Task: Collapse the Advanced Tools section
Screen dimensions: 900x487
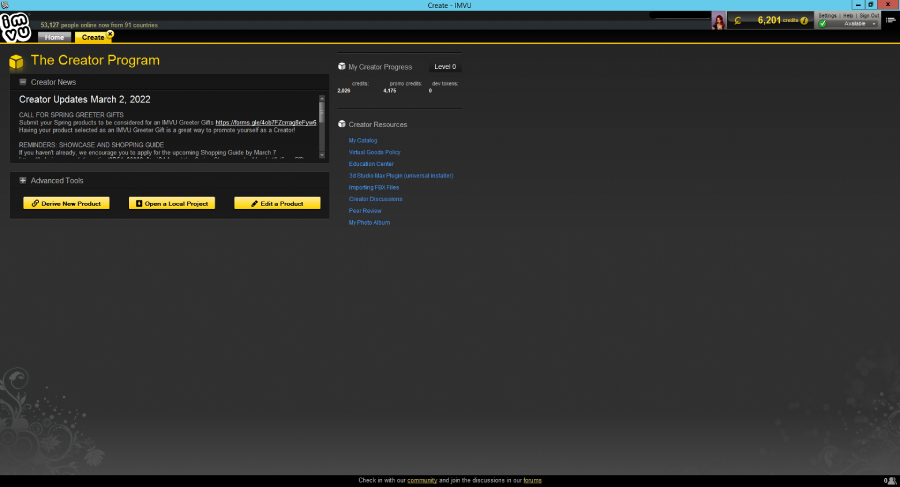Action: click(23, 180)
